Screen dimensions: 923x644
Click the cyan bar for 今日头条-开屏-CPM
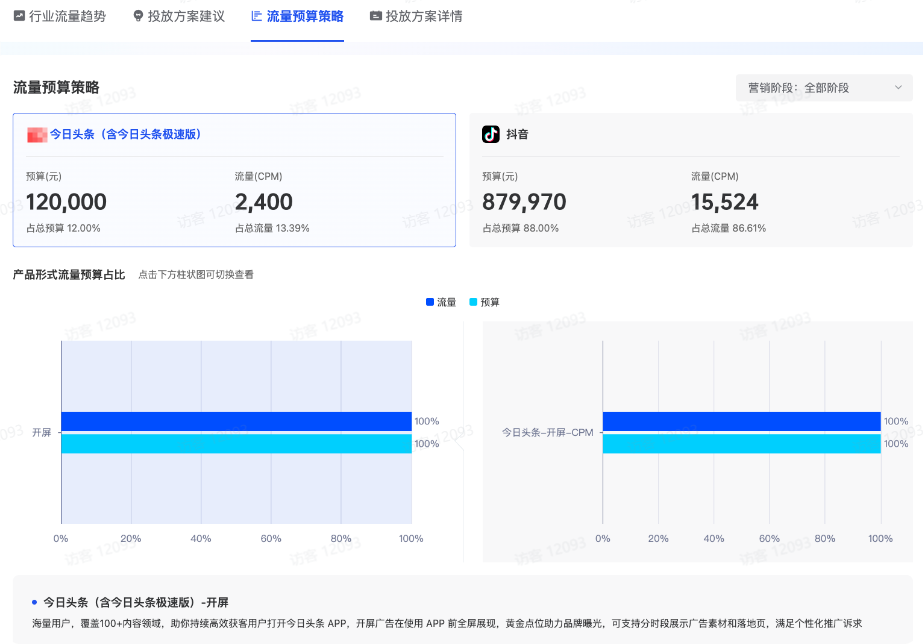[x=742, y=443]
